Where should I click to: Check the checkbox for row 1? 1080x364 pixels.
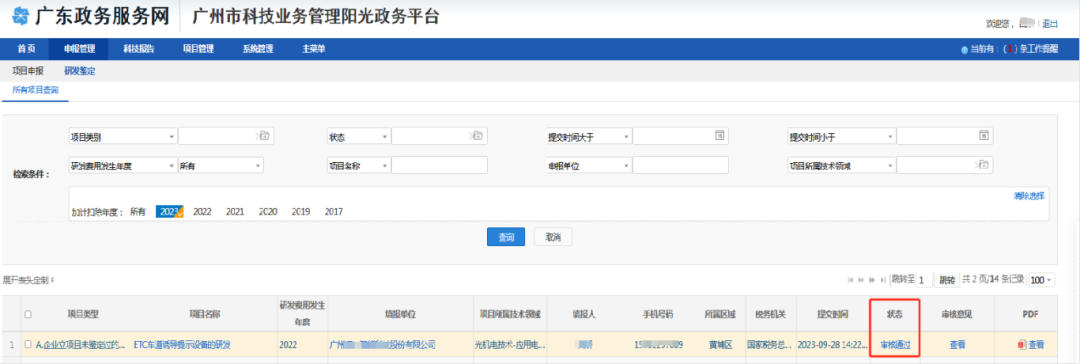[28, 344]
